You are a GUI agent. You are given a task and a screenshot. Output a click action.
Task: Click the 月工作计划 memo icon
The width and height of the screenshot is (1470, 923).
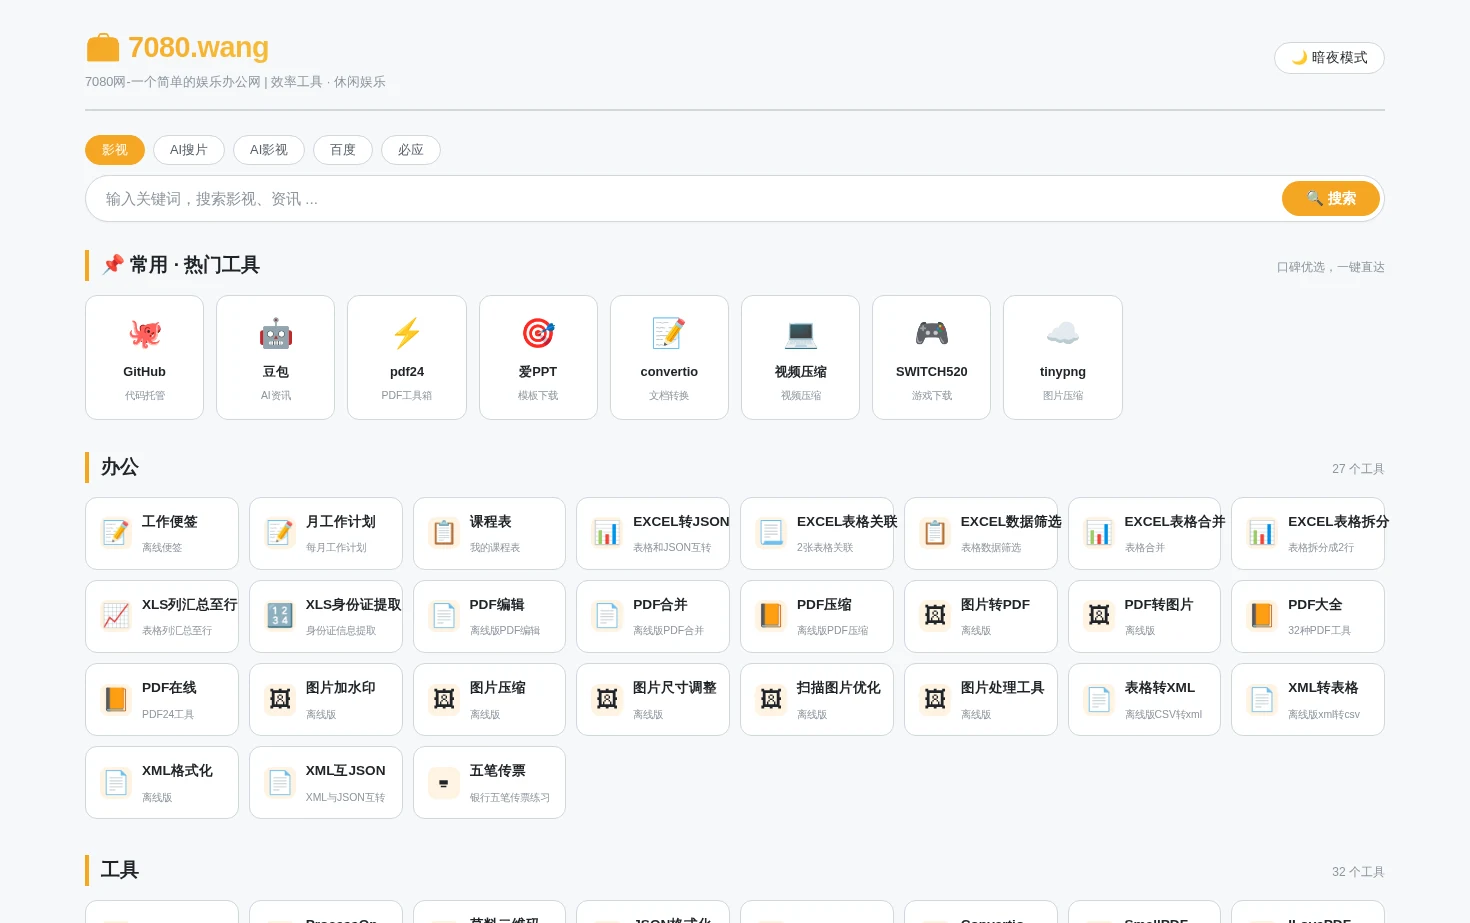click(280, 533)
